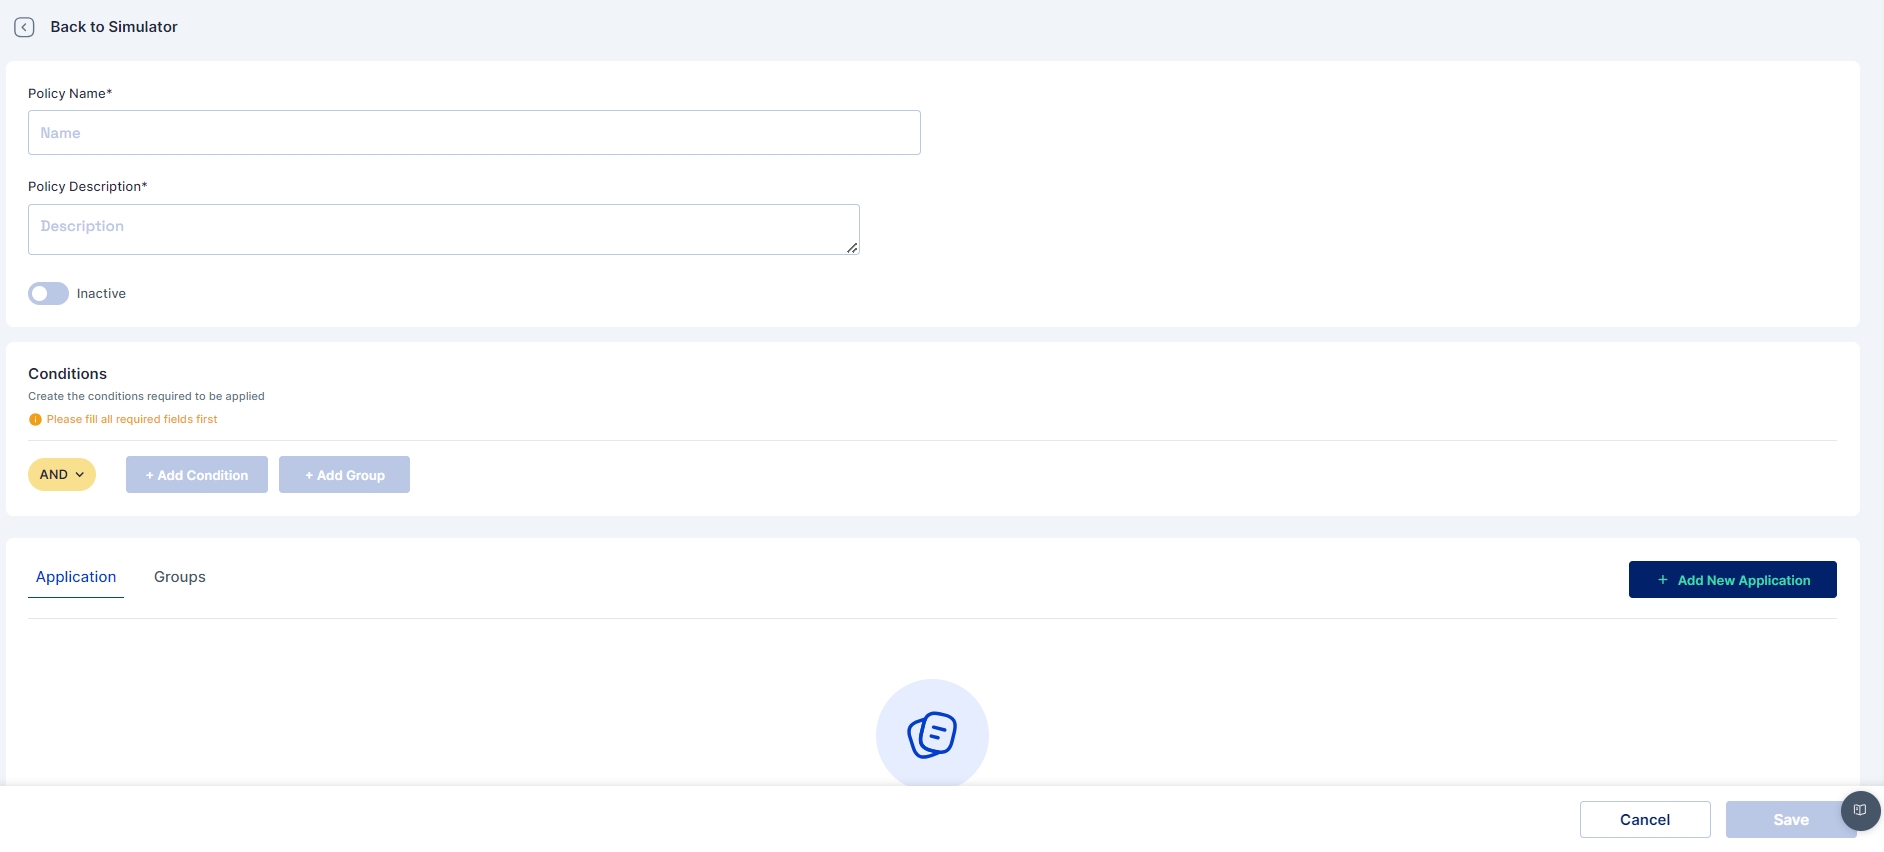The image size is (1884, 852).
Task: Switch to the Application tab
Action: tap(76, 577)
